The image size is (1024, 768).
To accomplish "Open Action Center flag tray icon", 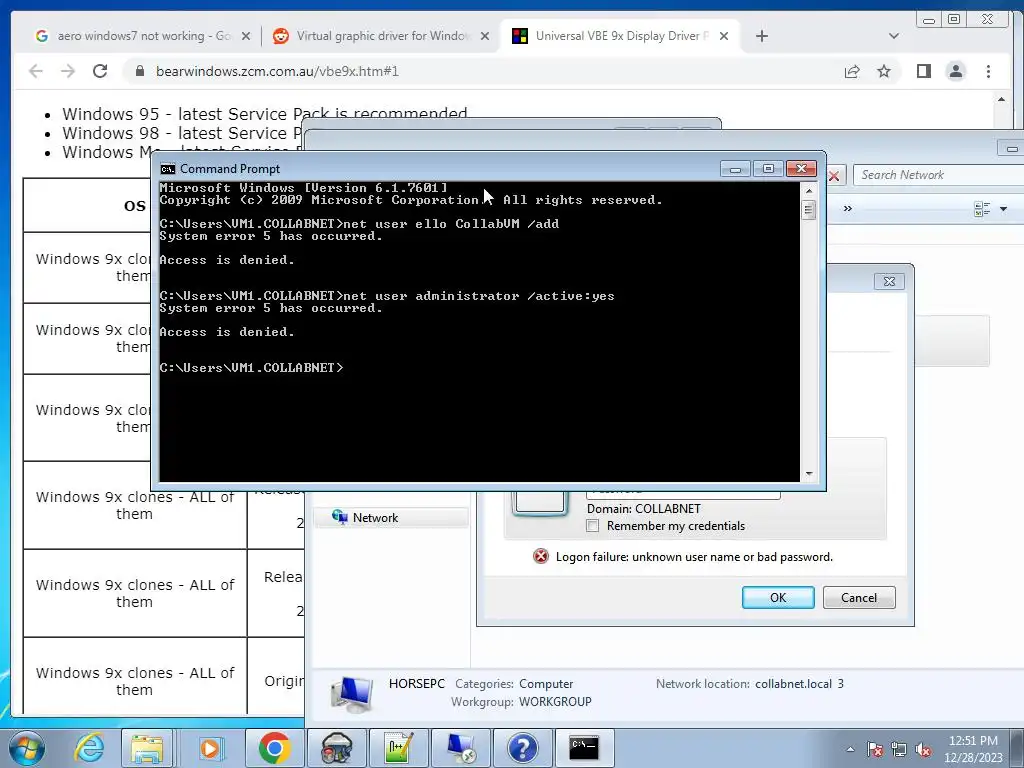I will (x=874, y=749).
